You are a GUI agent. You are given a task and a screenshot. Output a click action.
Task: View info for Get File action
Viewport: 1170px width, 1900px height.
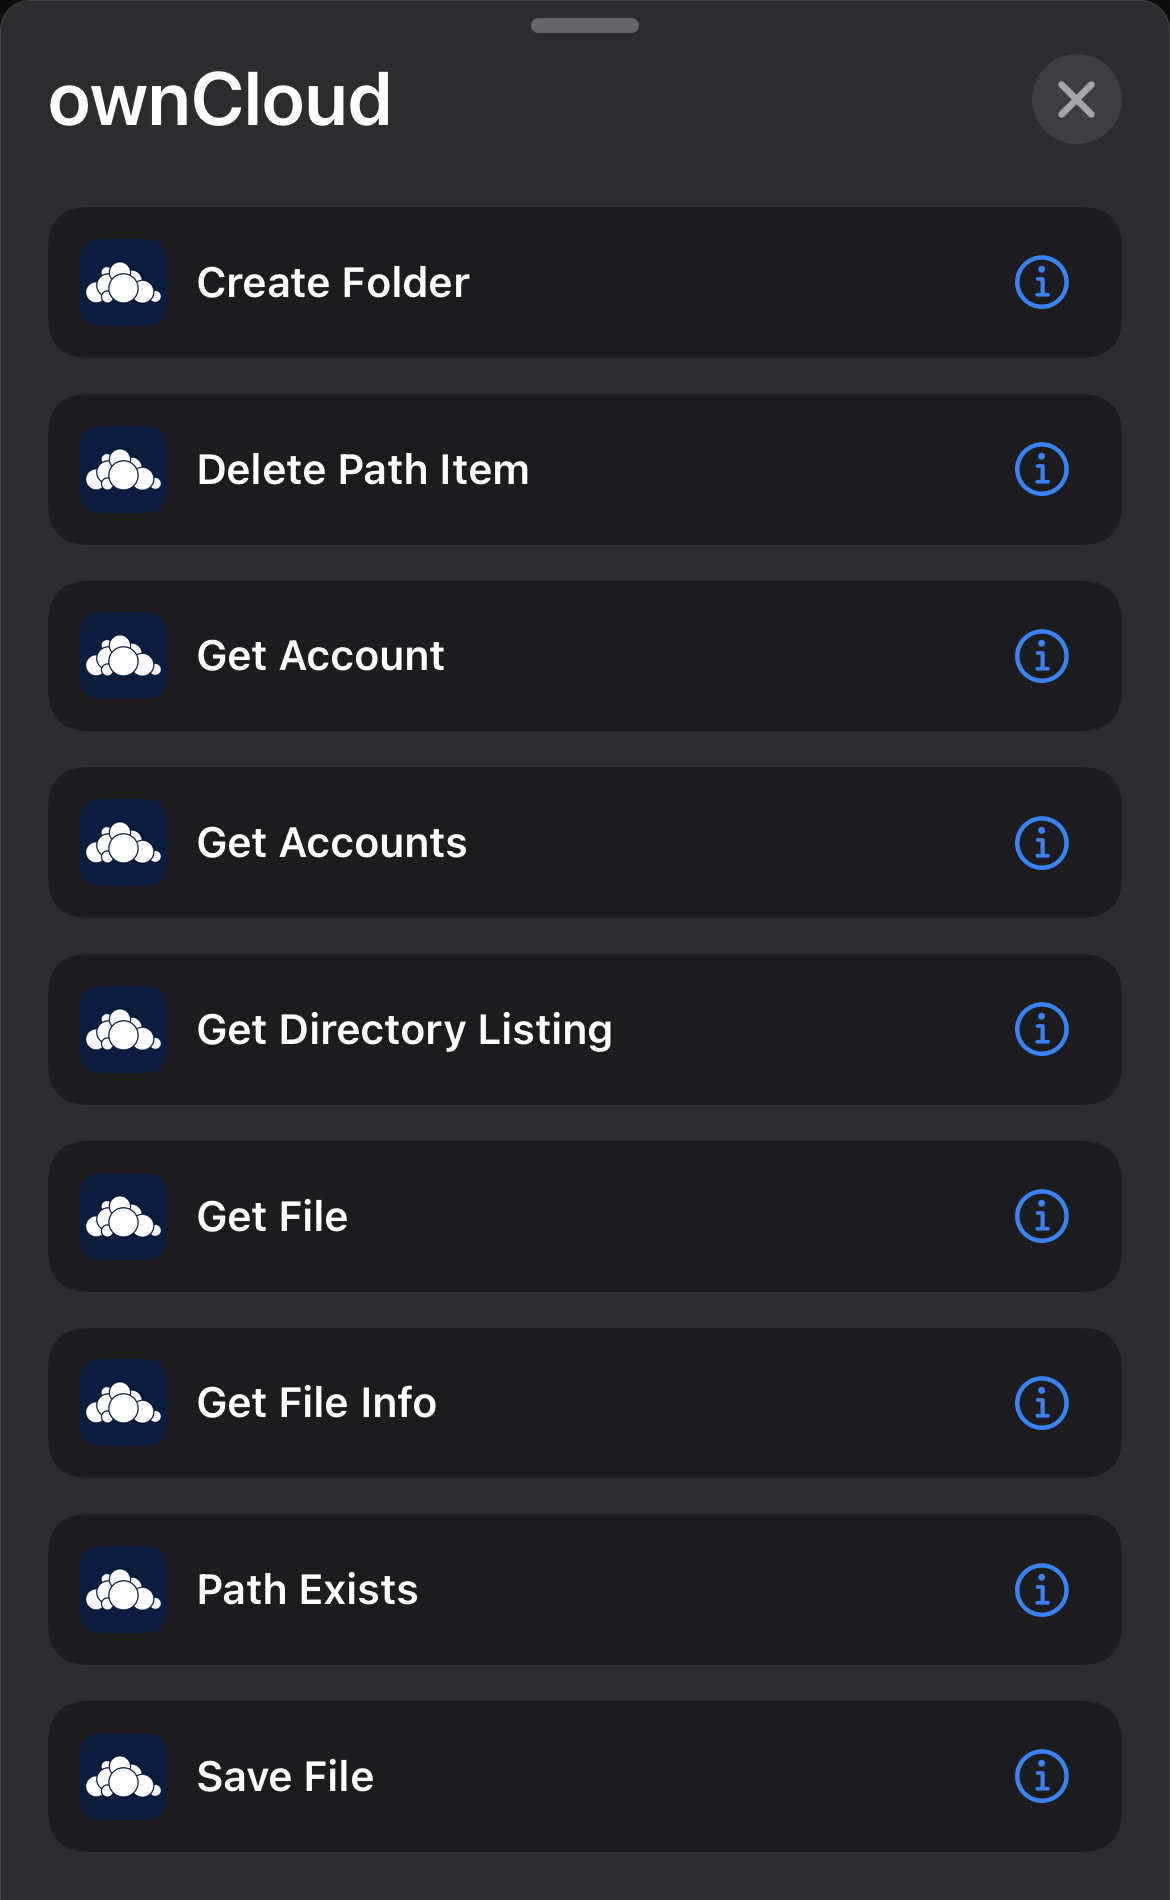click(1042, 1217)
